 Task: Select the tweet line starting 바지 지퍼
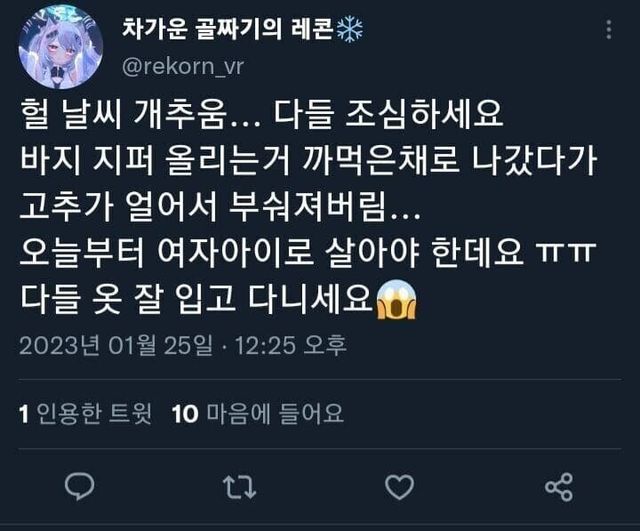coord(309,161)
